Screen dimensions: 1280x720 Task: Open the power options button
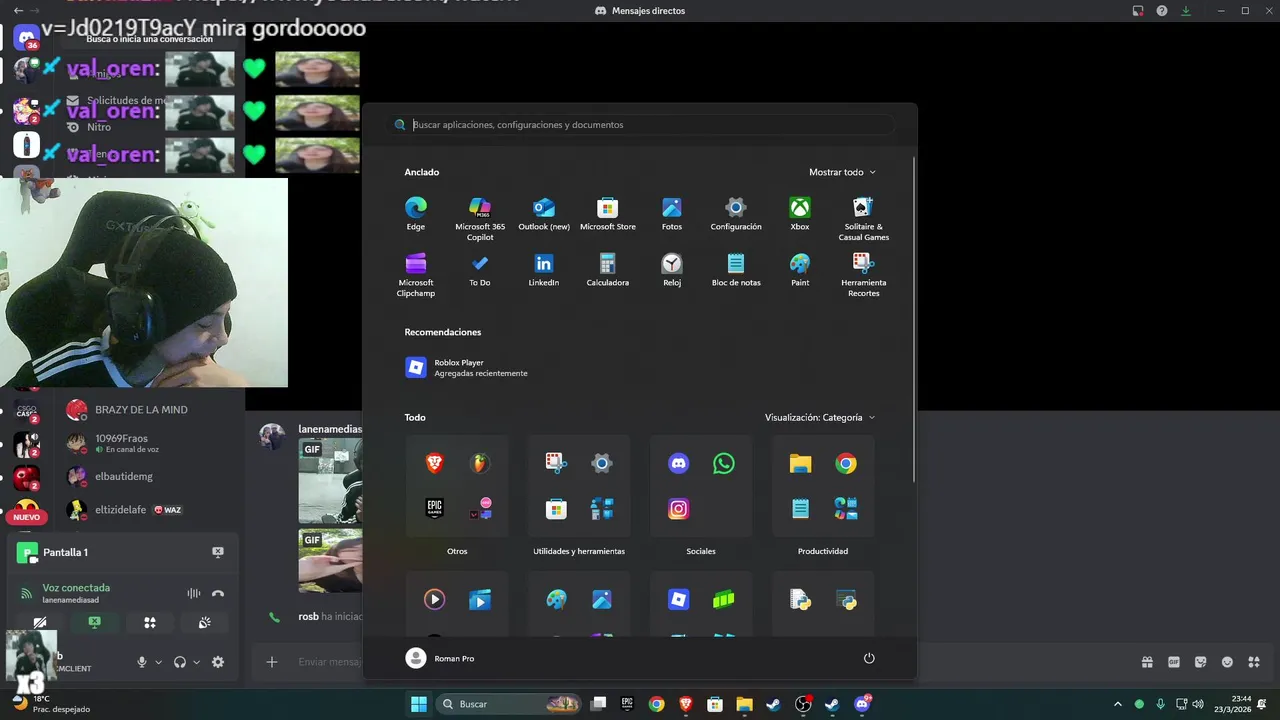point(869,658)
